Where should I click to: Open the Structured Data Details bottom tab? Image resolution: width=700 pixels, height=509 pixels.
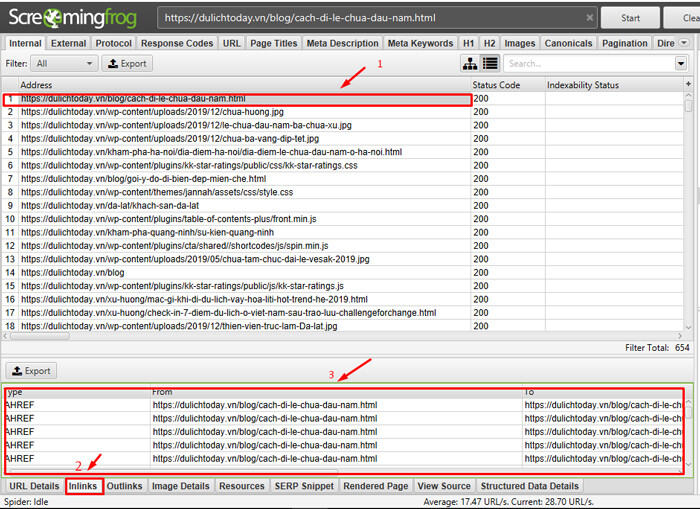(x=529, y=486)
